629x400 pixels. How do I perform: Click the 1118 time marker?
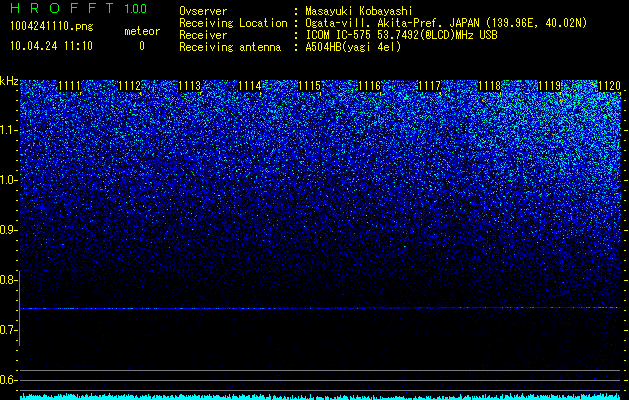tap(489, 86)
